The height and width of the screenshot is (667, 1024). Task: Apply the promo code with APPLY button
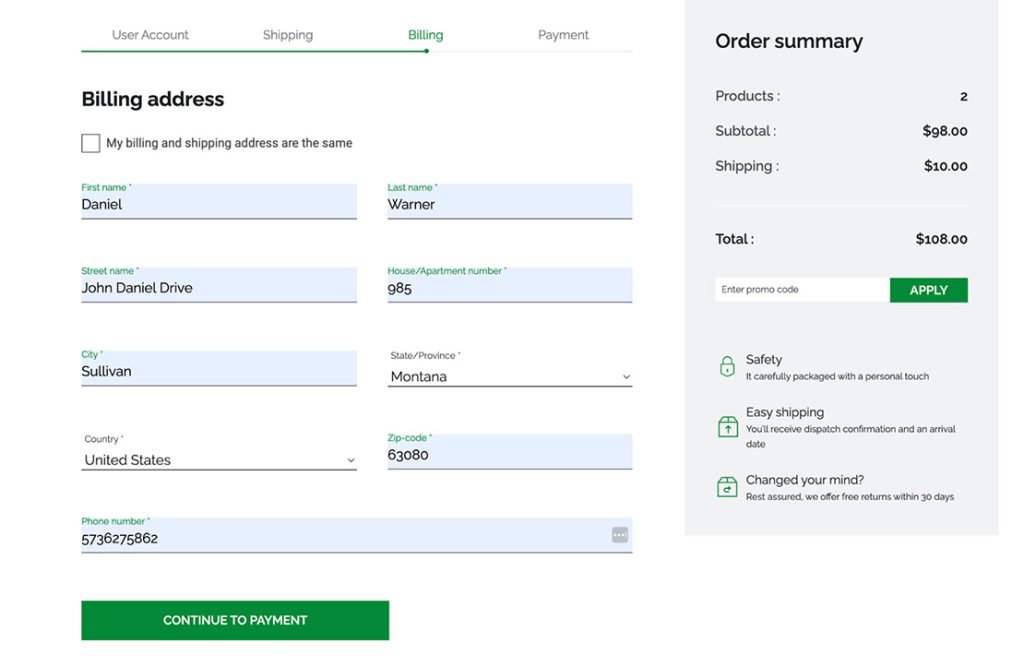tap(928, 290)
